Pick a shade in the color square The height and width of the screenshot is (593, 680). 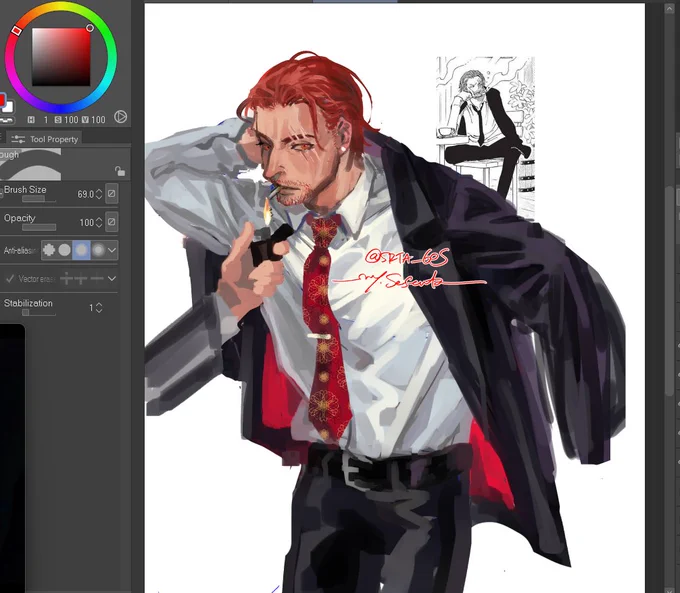[61, 57]
